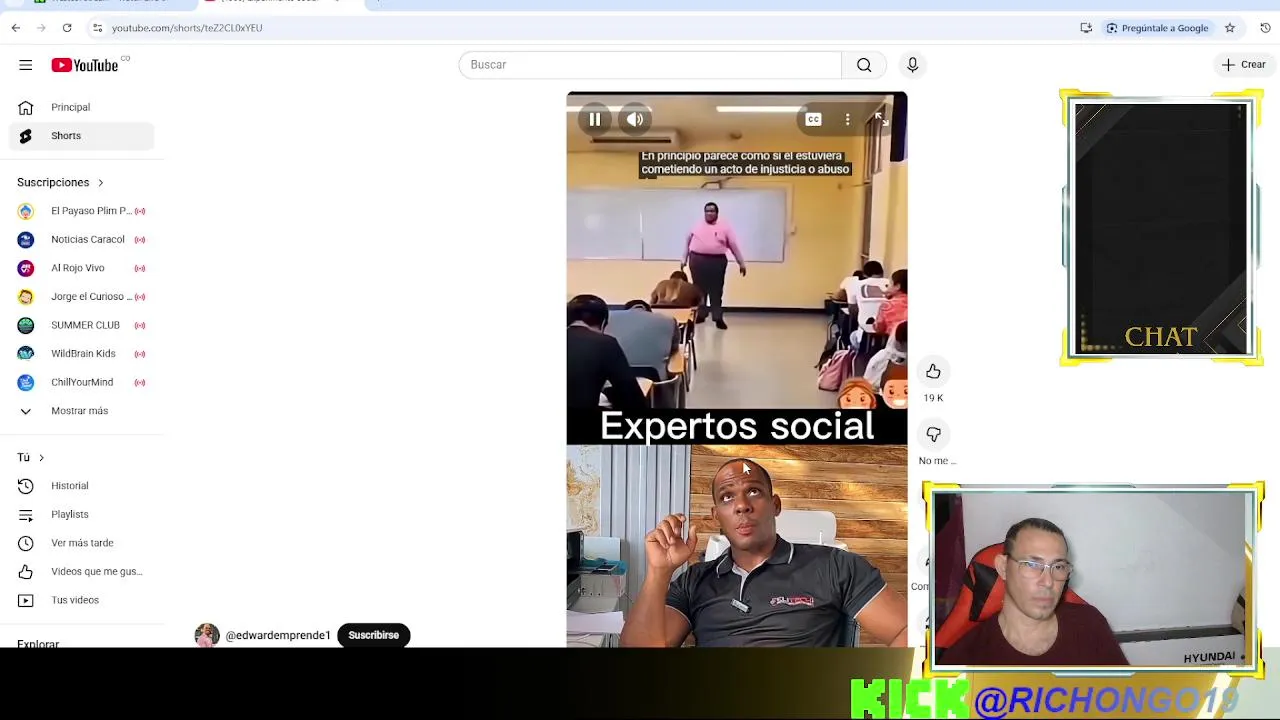Expand the Short to fullscreen
The width and height of the screenshot is (1280, 720).
(x=881, y=119)
